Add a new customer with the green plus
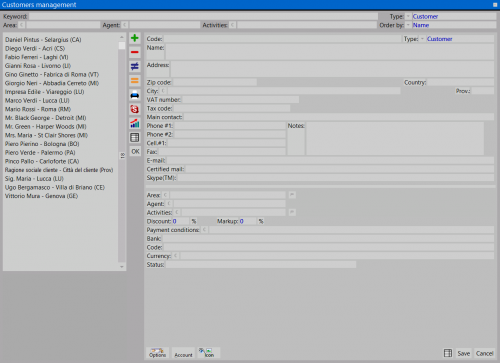This screenshot has width=500, height=363. click(x=135, y=38)
